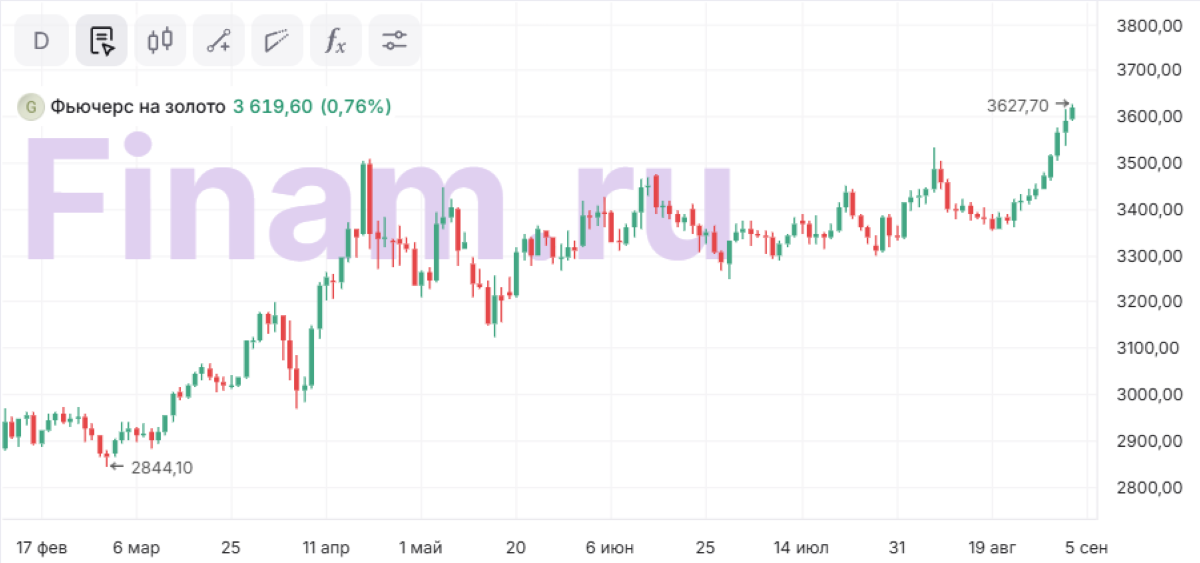
Task: Open the fx indicators menu
Action: point(336,41)
